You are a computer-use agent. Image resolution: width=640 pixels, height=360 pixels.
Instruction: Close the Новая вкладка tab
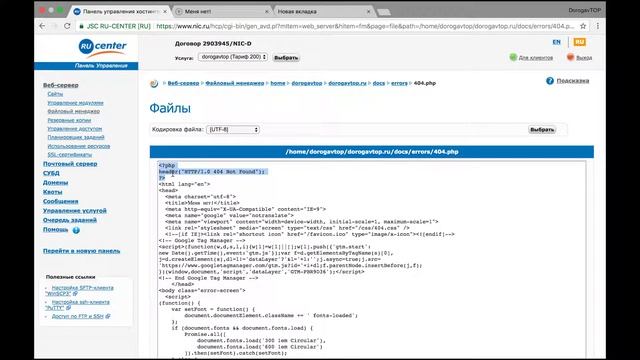coord(369,11)
